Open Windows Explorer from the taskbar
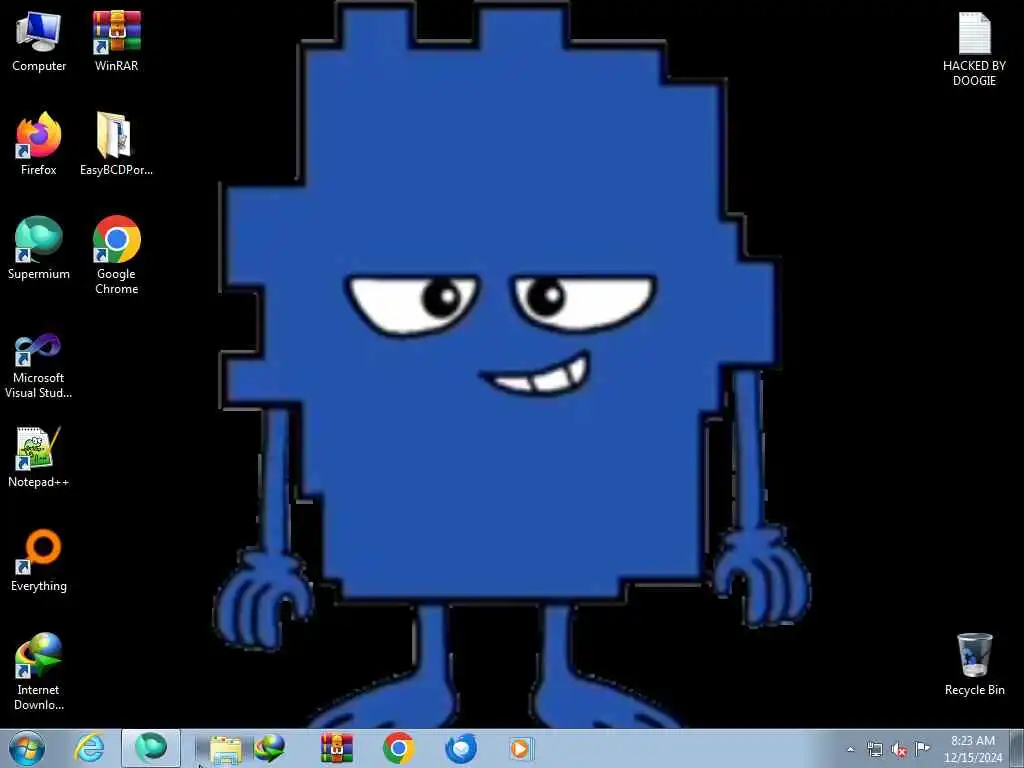The height and width of the screenshot is (768, 1024). [x=225, y=749]
